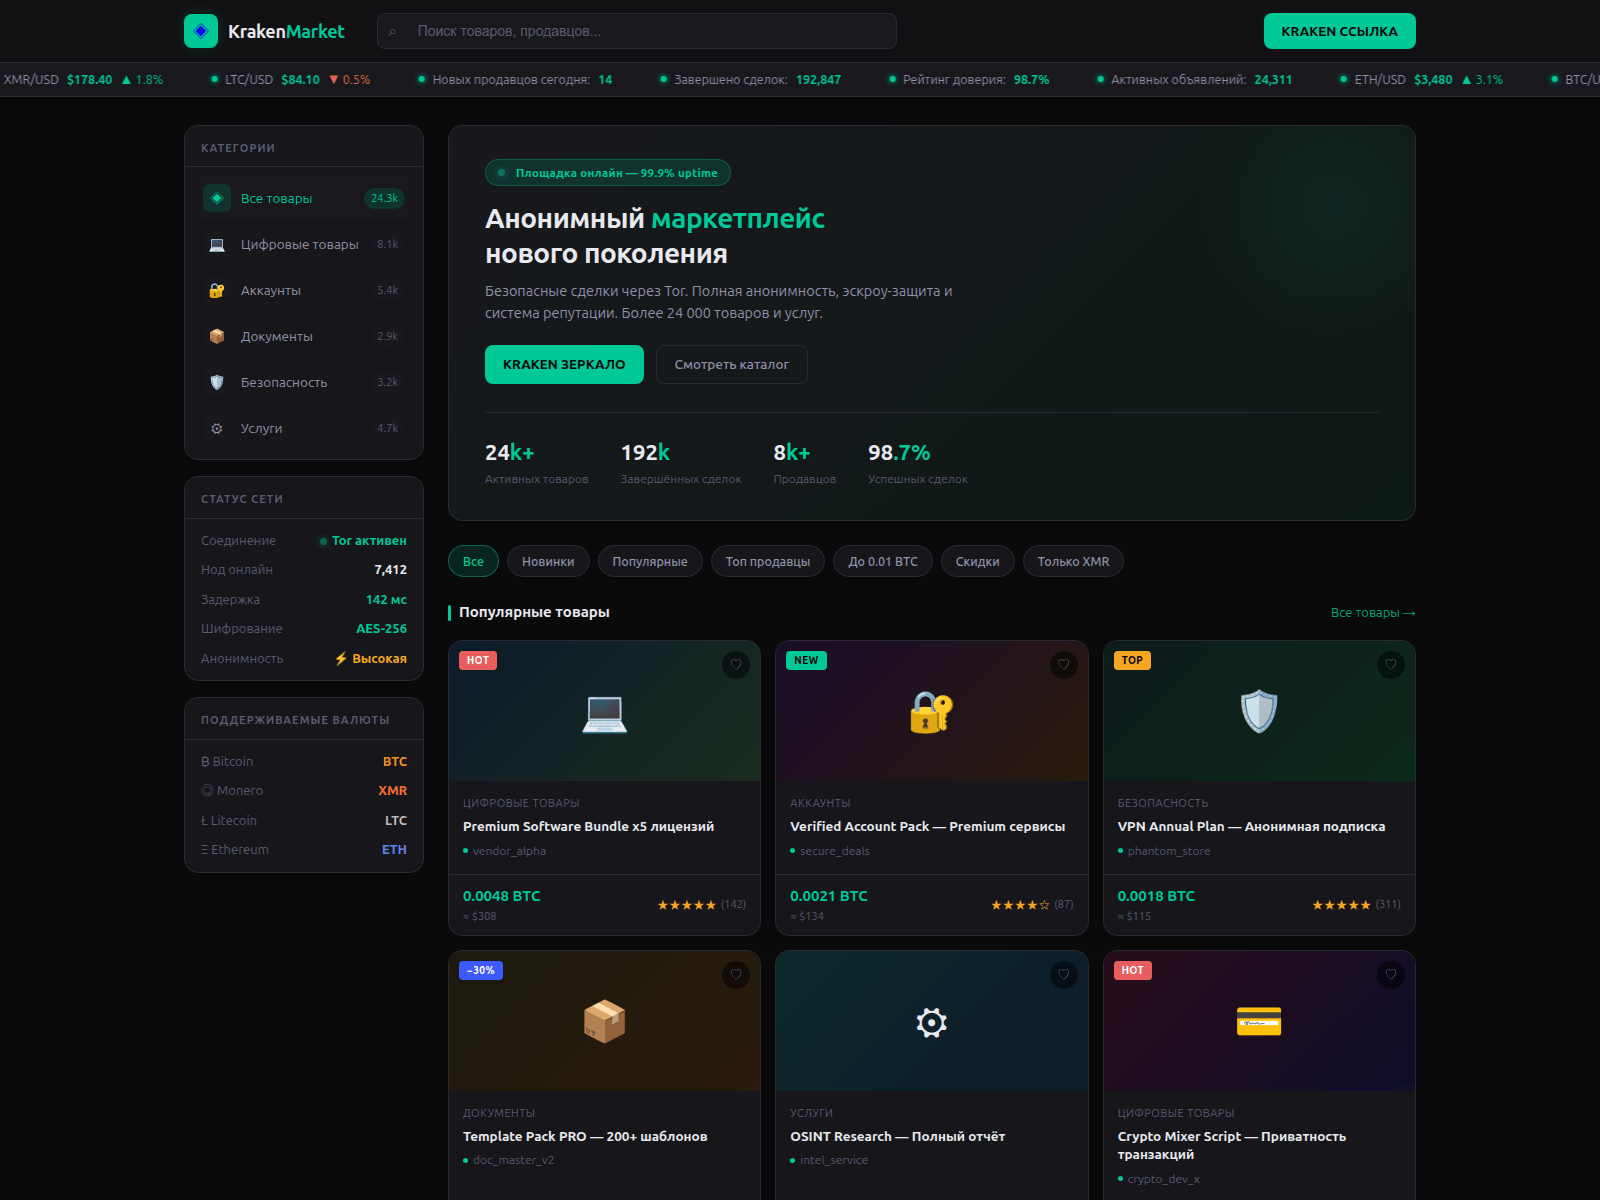This screenshot has height=1200, width=1600.
Task: Click the lock icon beside Аккаунты
Action: (217, 290)
